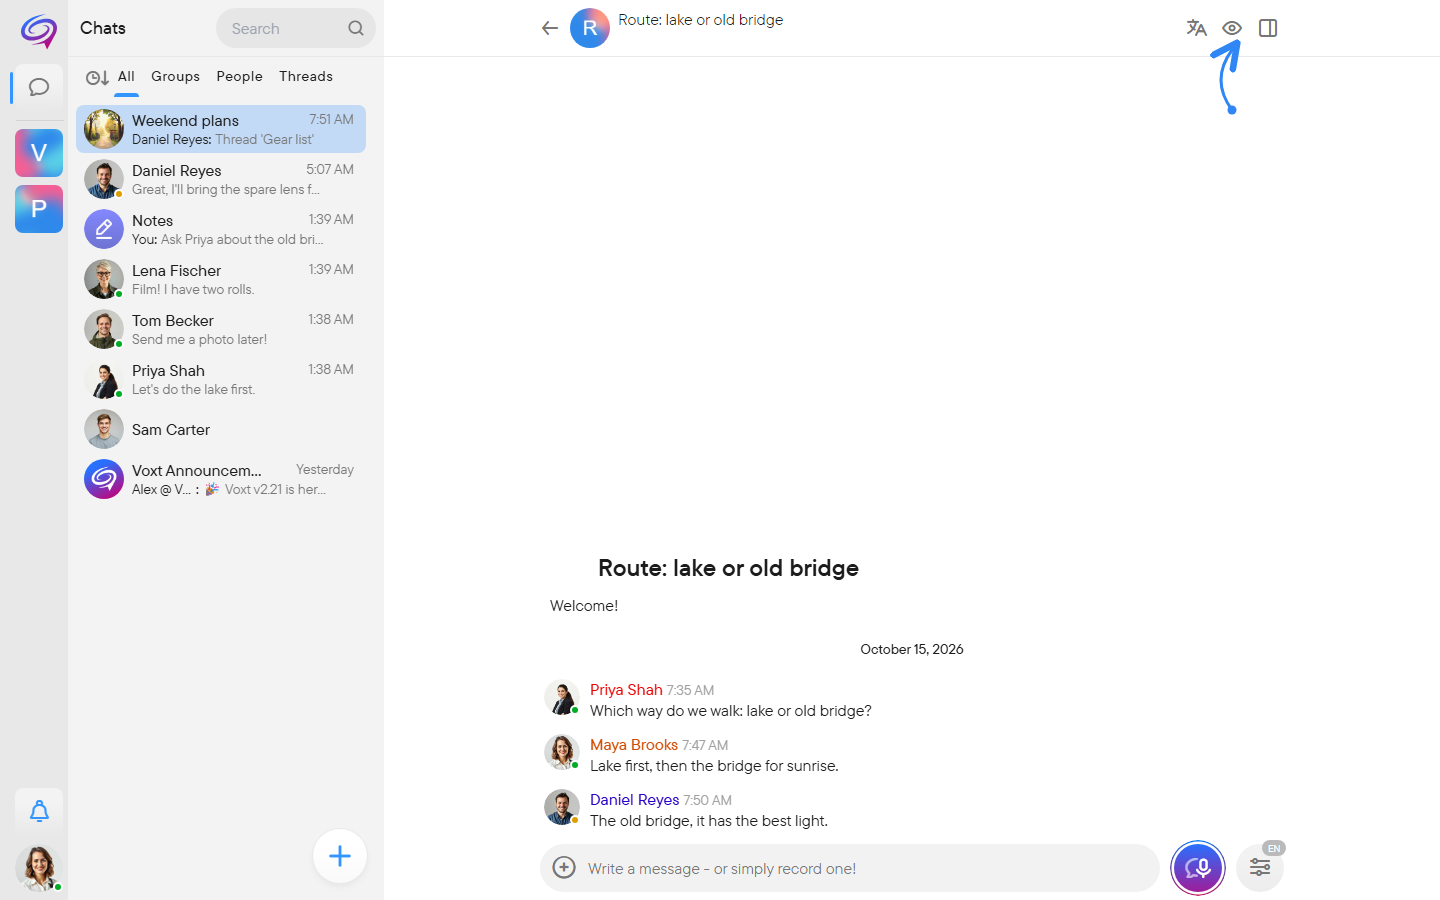1440x900 pixels.
Task: Switch to the Threads tab
Action: click(x=306, y=77)
